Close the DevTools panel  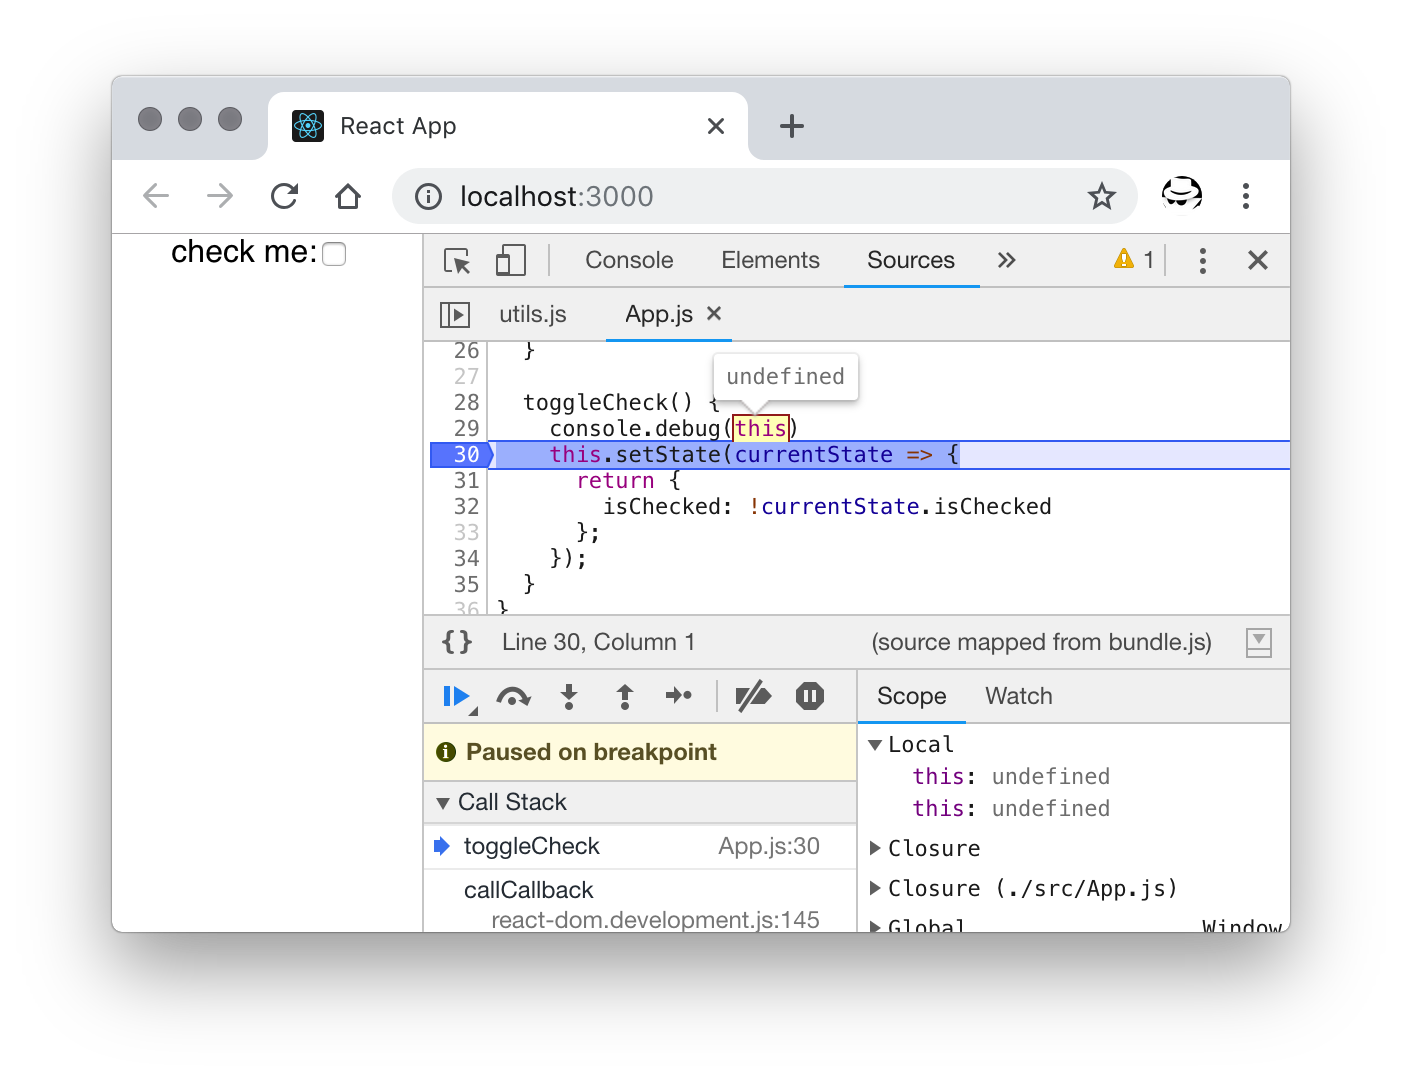(x=1258, y=261)
